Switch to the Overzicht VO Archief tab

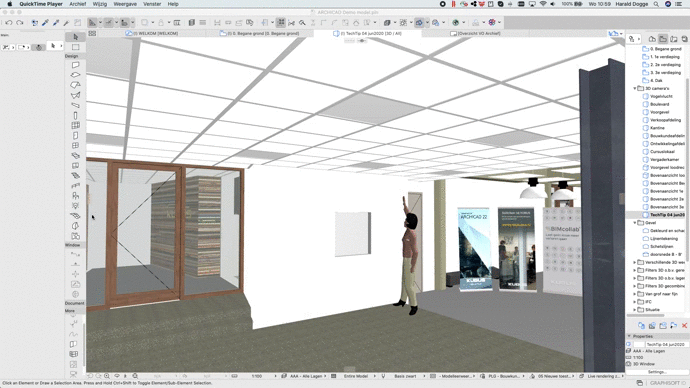[x=475, y=33]
